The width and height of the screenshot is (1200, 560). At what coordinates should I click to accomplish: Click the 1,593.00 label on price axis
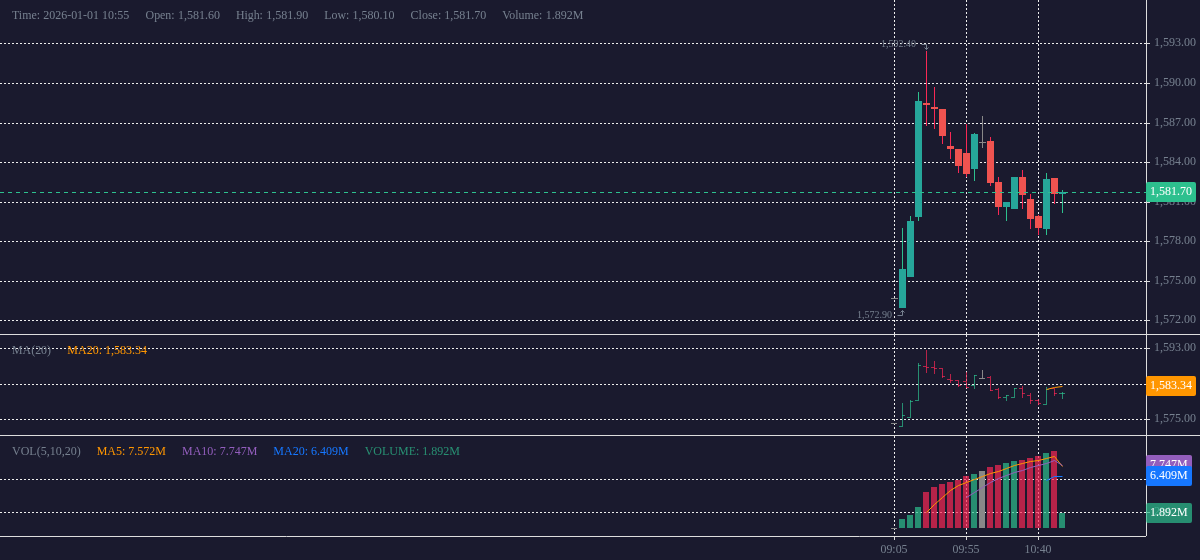click(1174, 43)
